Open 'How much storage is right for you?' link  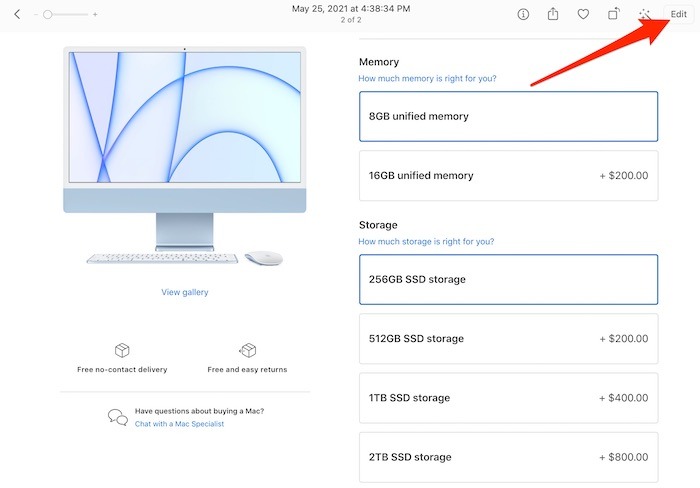426,242
